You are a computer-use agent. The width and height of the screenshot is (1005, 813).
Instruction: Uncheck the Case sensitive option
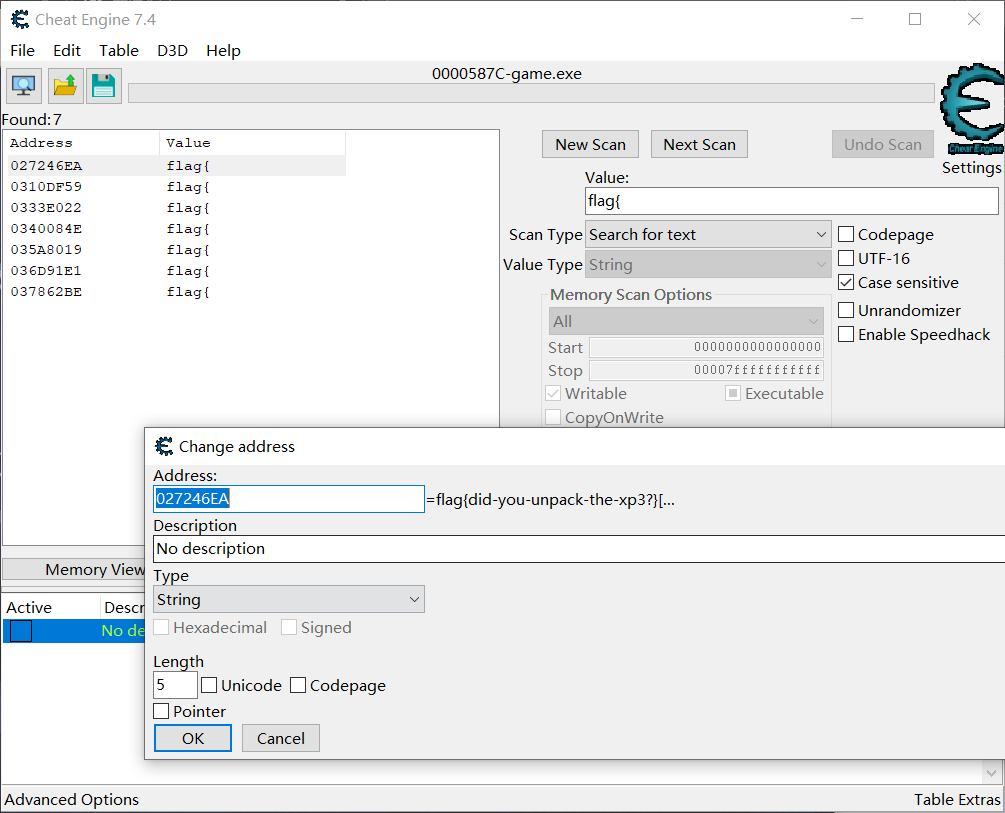click(846, 283)
